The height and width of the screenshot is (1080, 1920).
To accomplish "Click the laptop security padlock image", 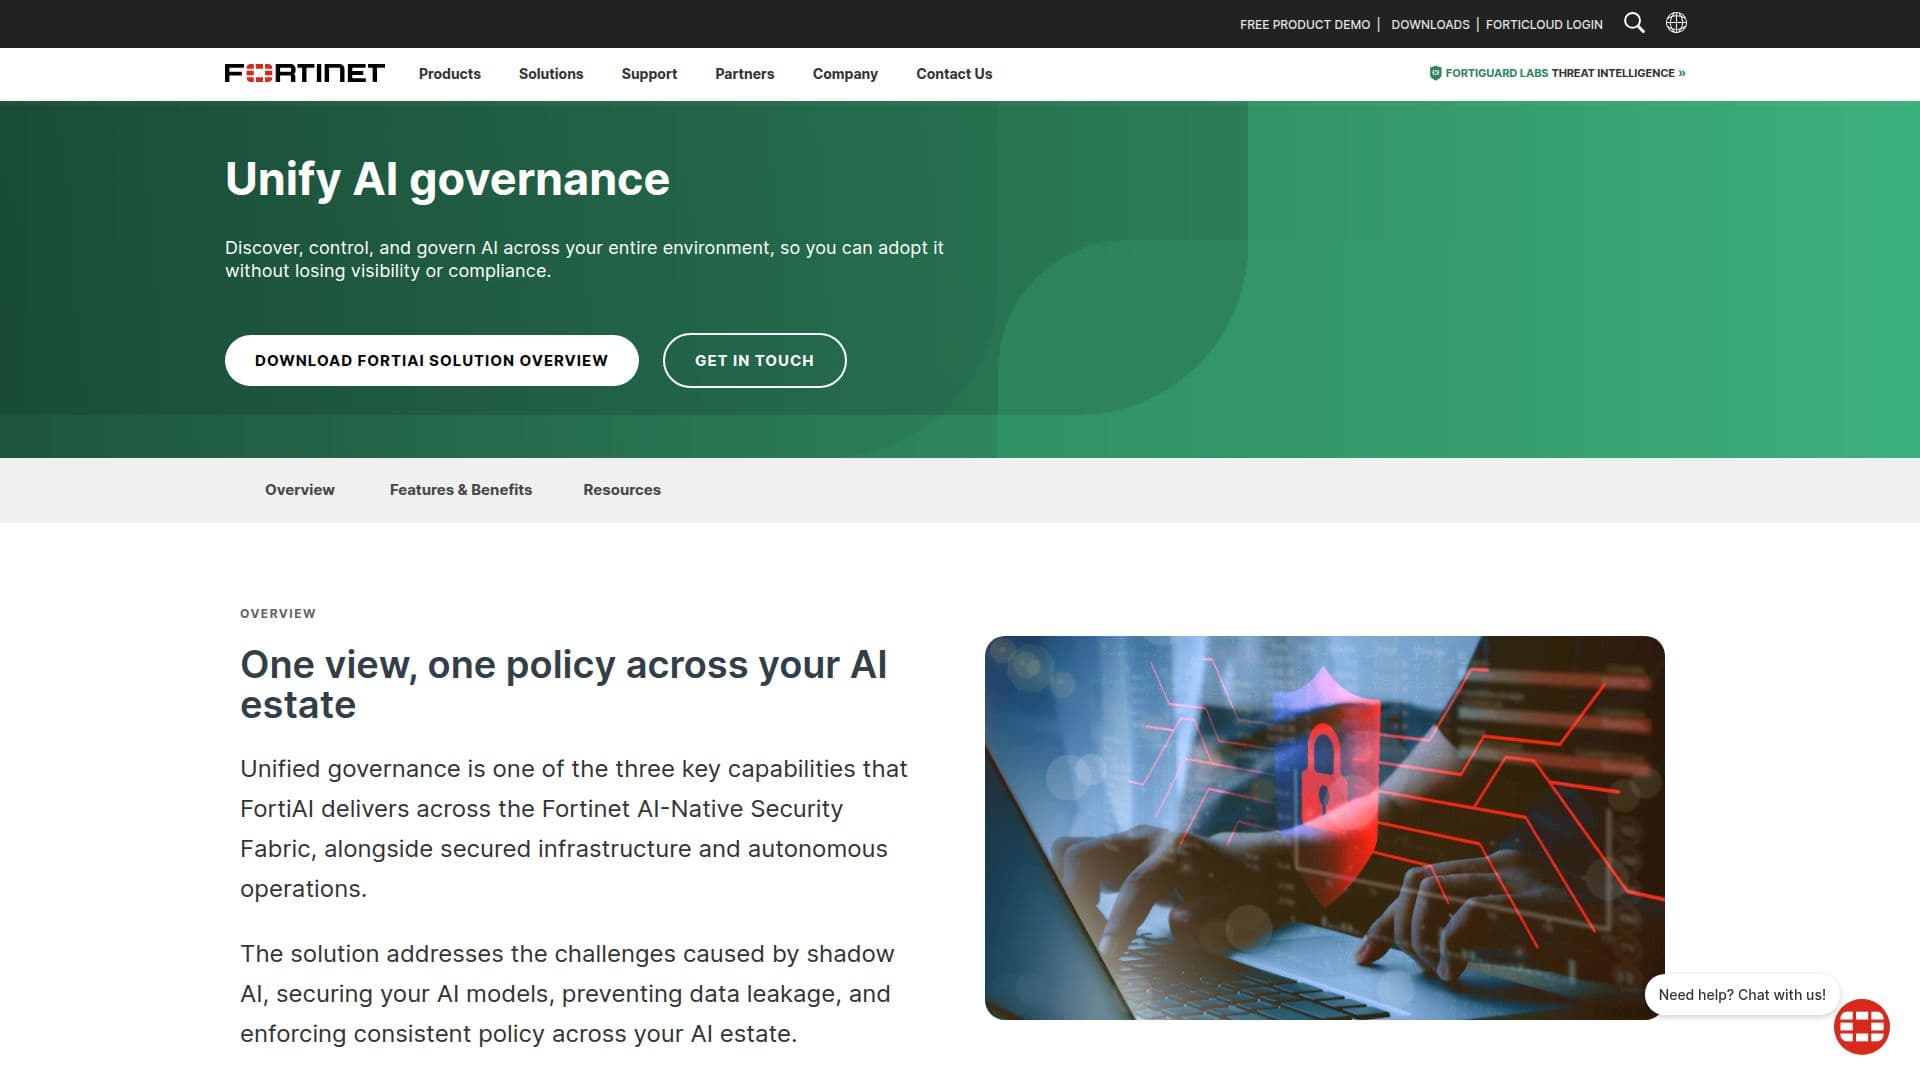I will (x=1325, y=828).
